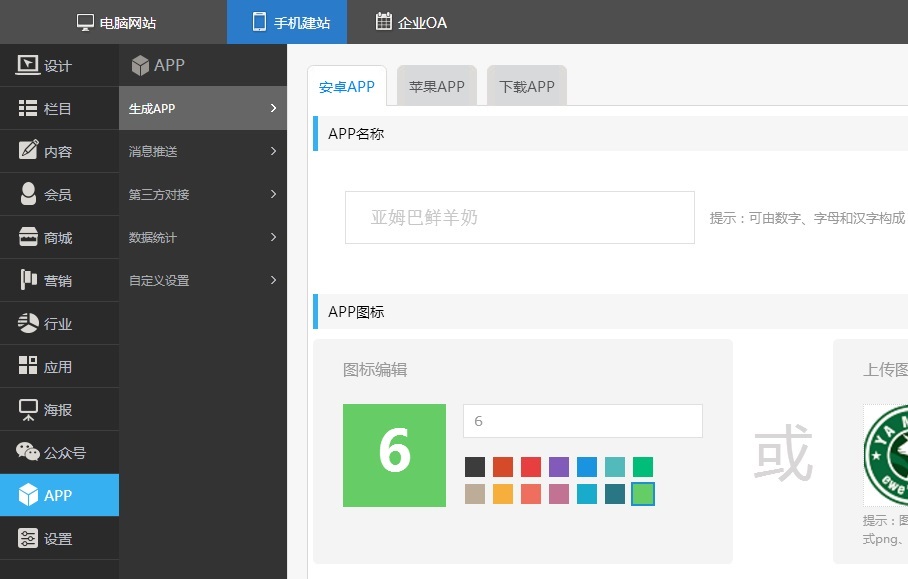Expand the 自定义设置 submenu
Screen dimensions: 908x579
(x=202, y=281)
